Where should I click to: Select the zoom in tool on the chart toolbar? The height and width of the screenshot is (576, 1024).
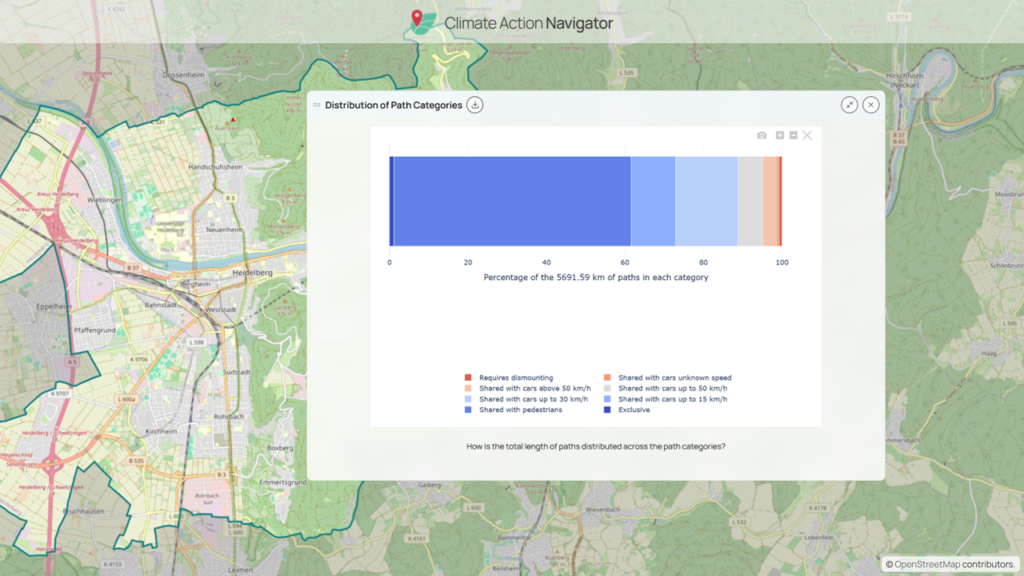[780, 135]
